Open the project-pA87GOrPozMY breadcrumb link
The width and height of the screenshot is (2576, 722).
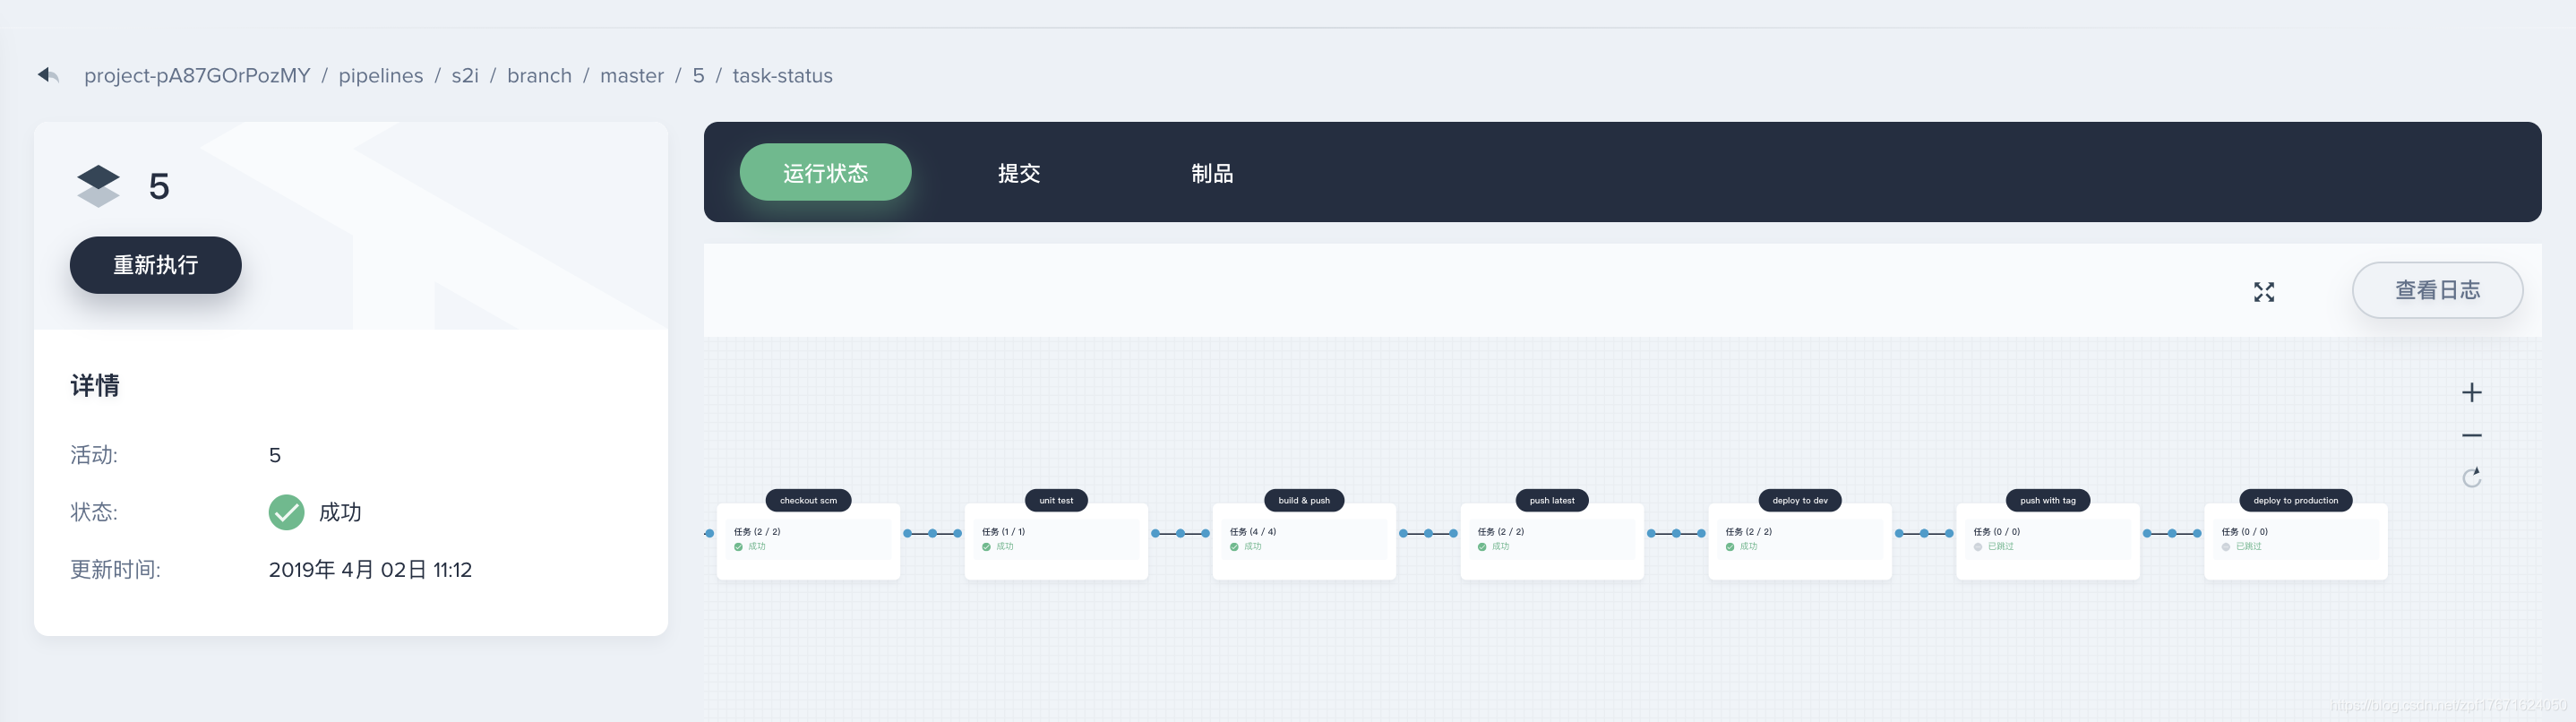click(197, 76)
